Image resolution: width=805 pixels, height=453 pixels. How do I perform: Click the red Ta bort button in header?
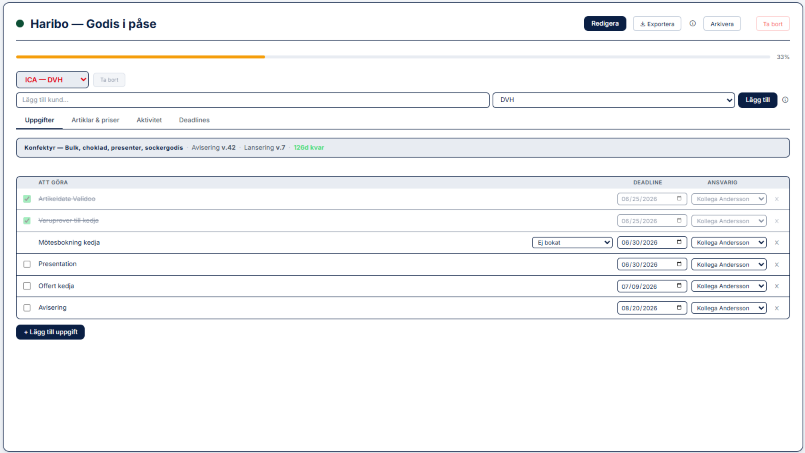(x=773, y=24)
